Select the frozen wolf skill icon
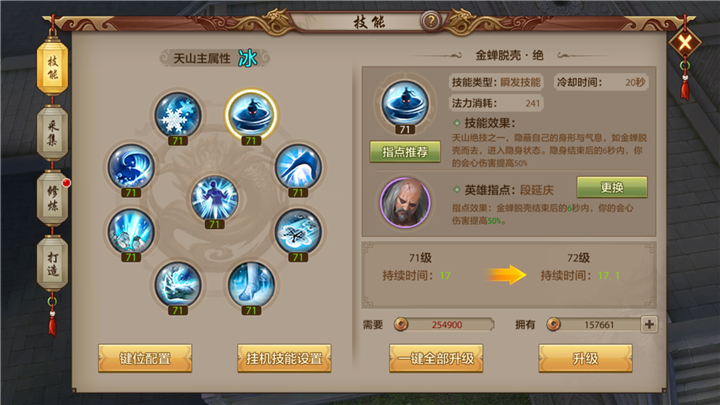Viewport: 720px width, 405px height. point(178,284)
